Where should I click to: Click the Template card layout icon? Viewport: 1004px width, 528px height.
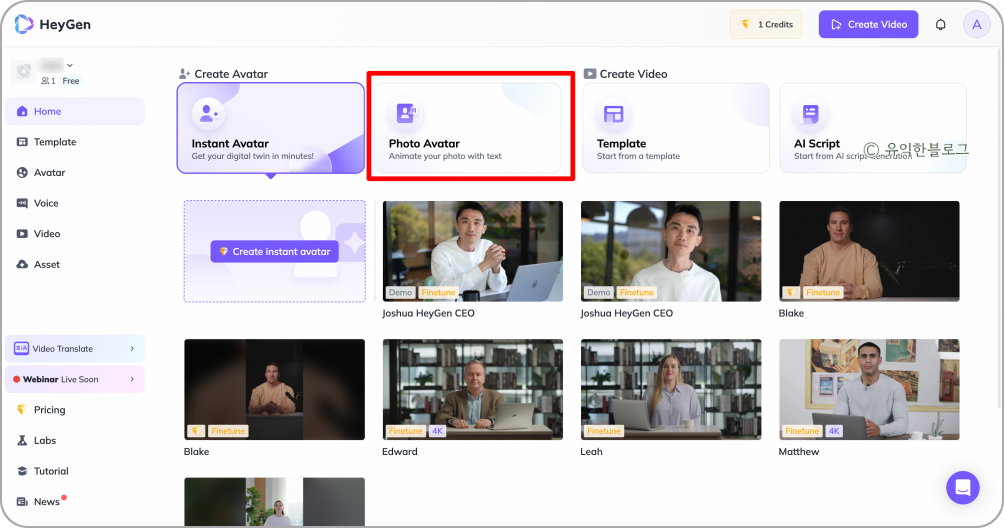click(x=613, y=114)
